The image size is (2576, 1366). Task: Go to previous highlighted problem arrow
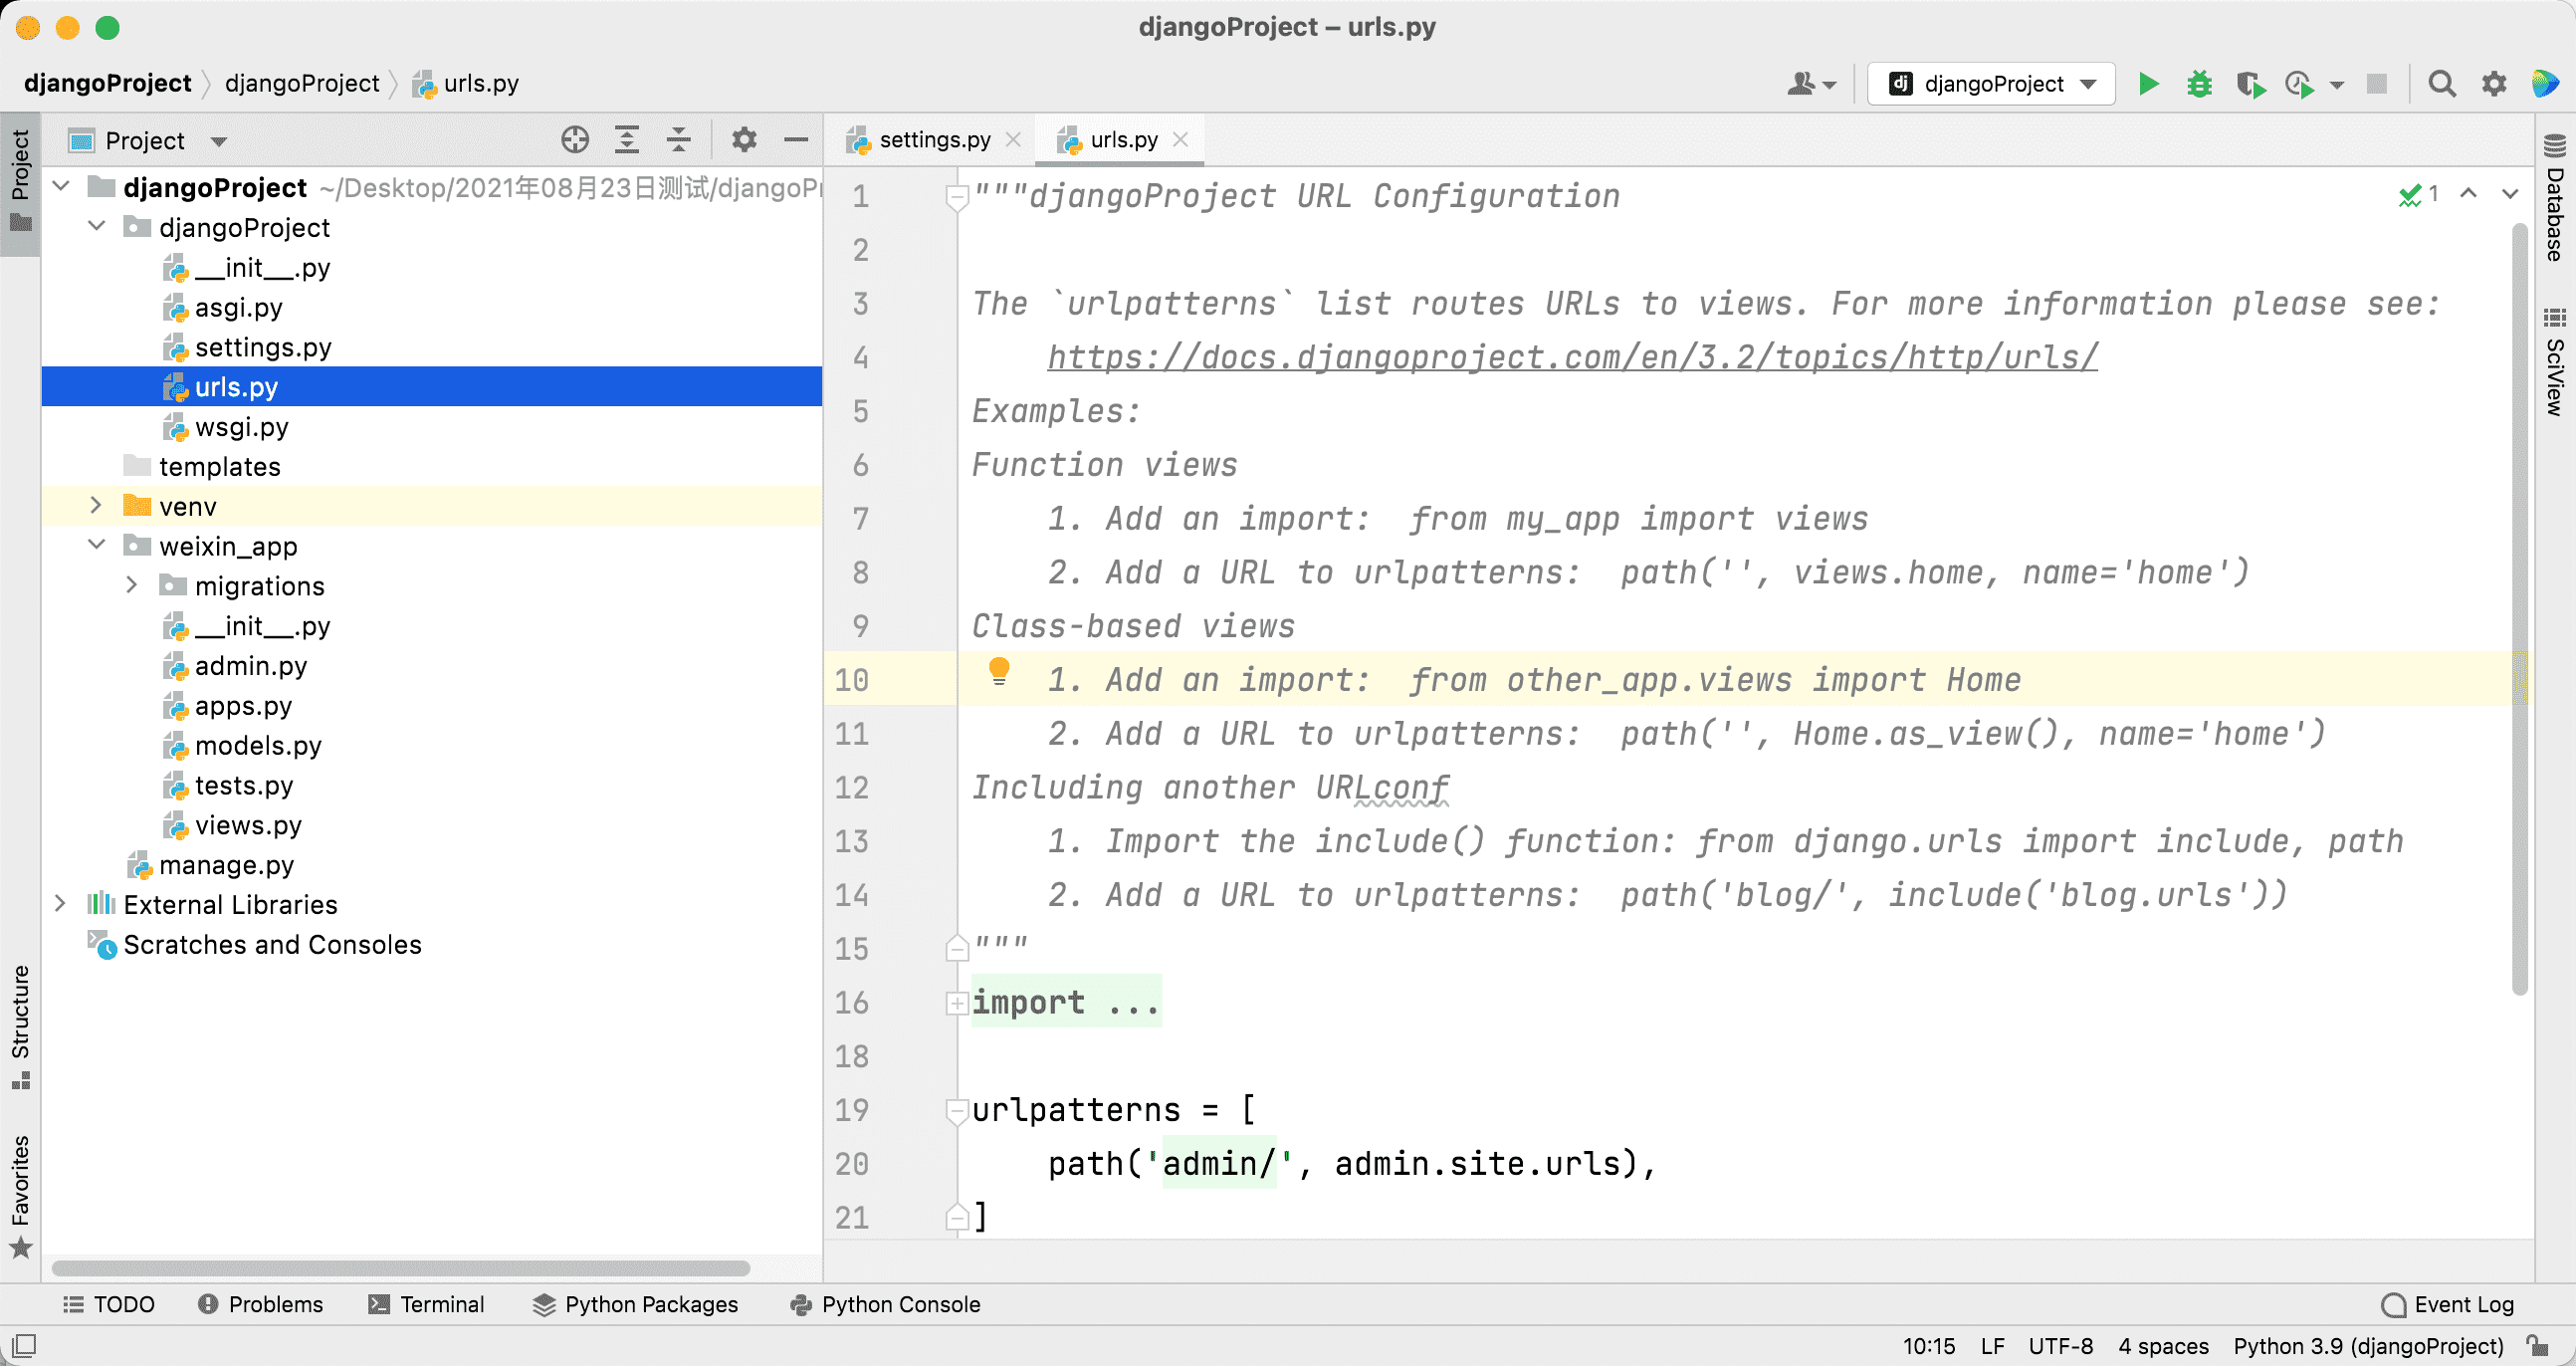(x=2468, y=193)
